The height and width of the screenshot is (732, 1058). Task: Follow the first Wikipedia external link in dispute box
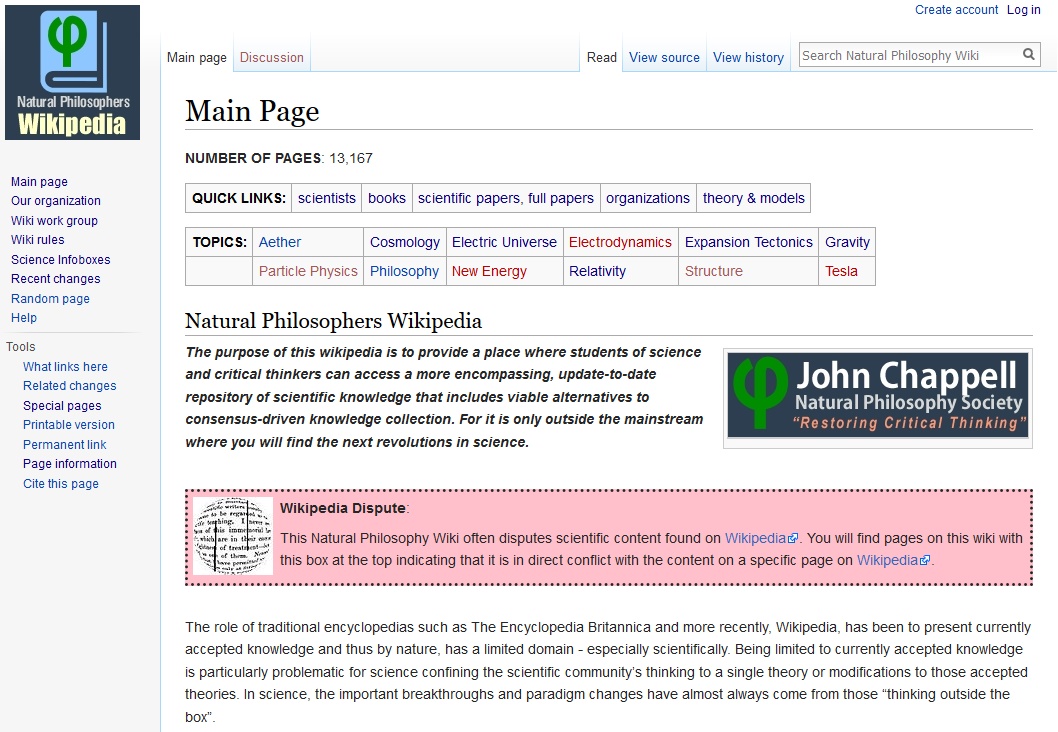point(761,538)
